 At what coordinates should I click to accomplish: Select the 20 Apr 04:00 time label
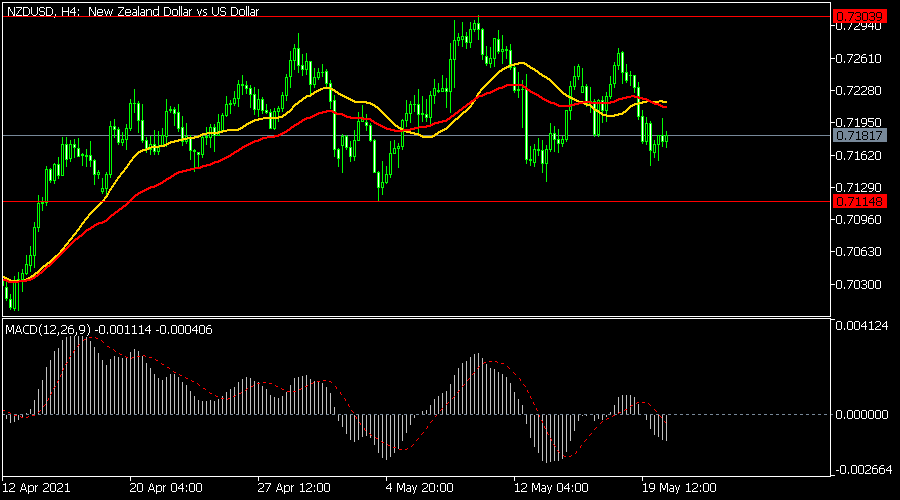pos(167,489)
